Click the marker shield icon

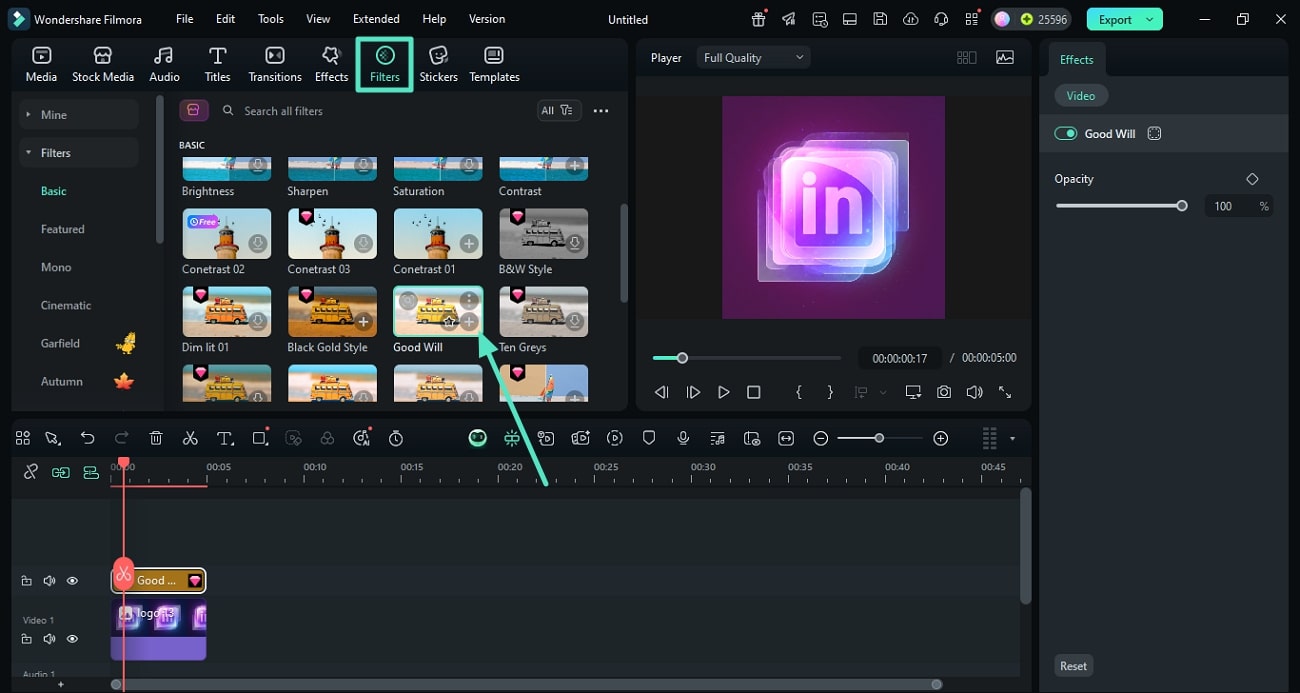click(649, 438)
